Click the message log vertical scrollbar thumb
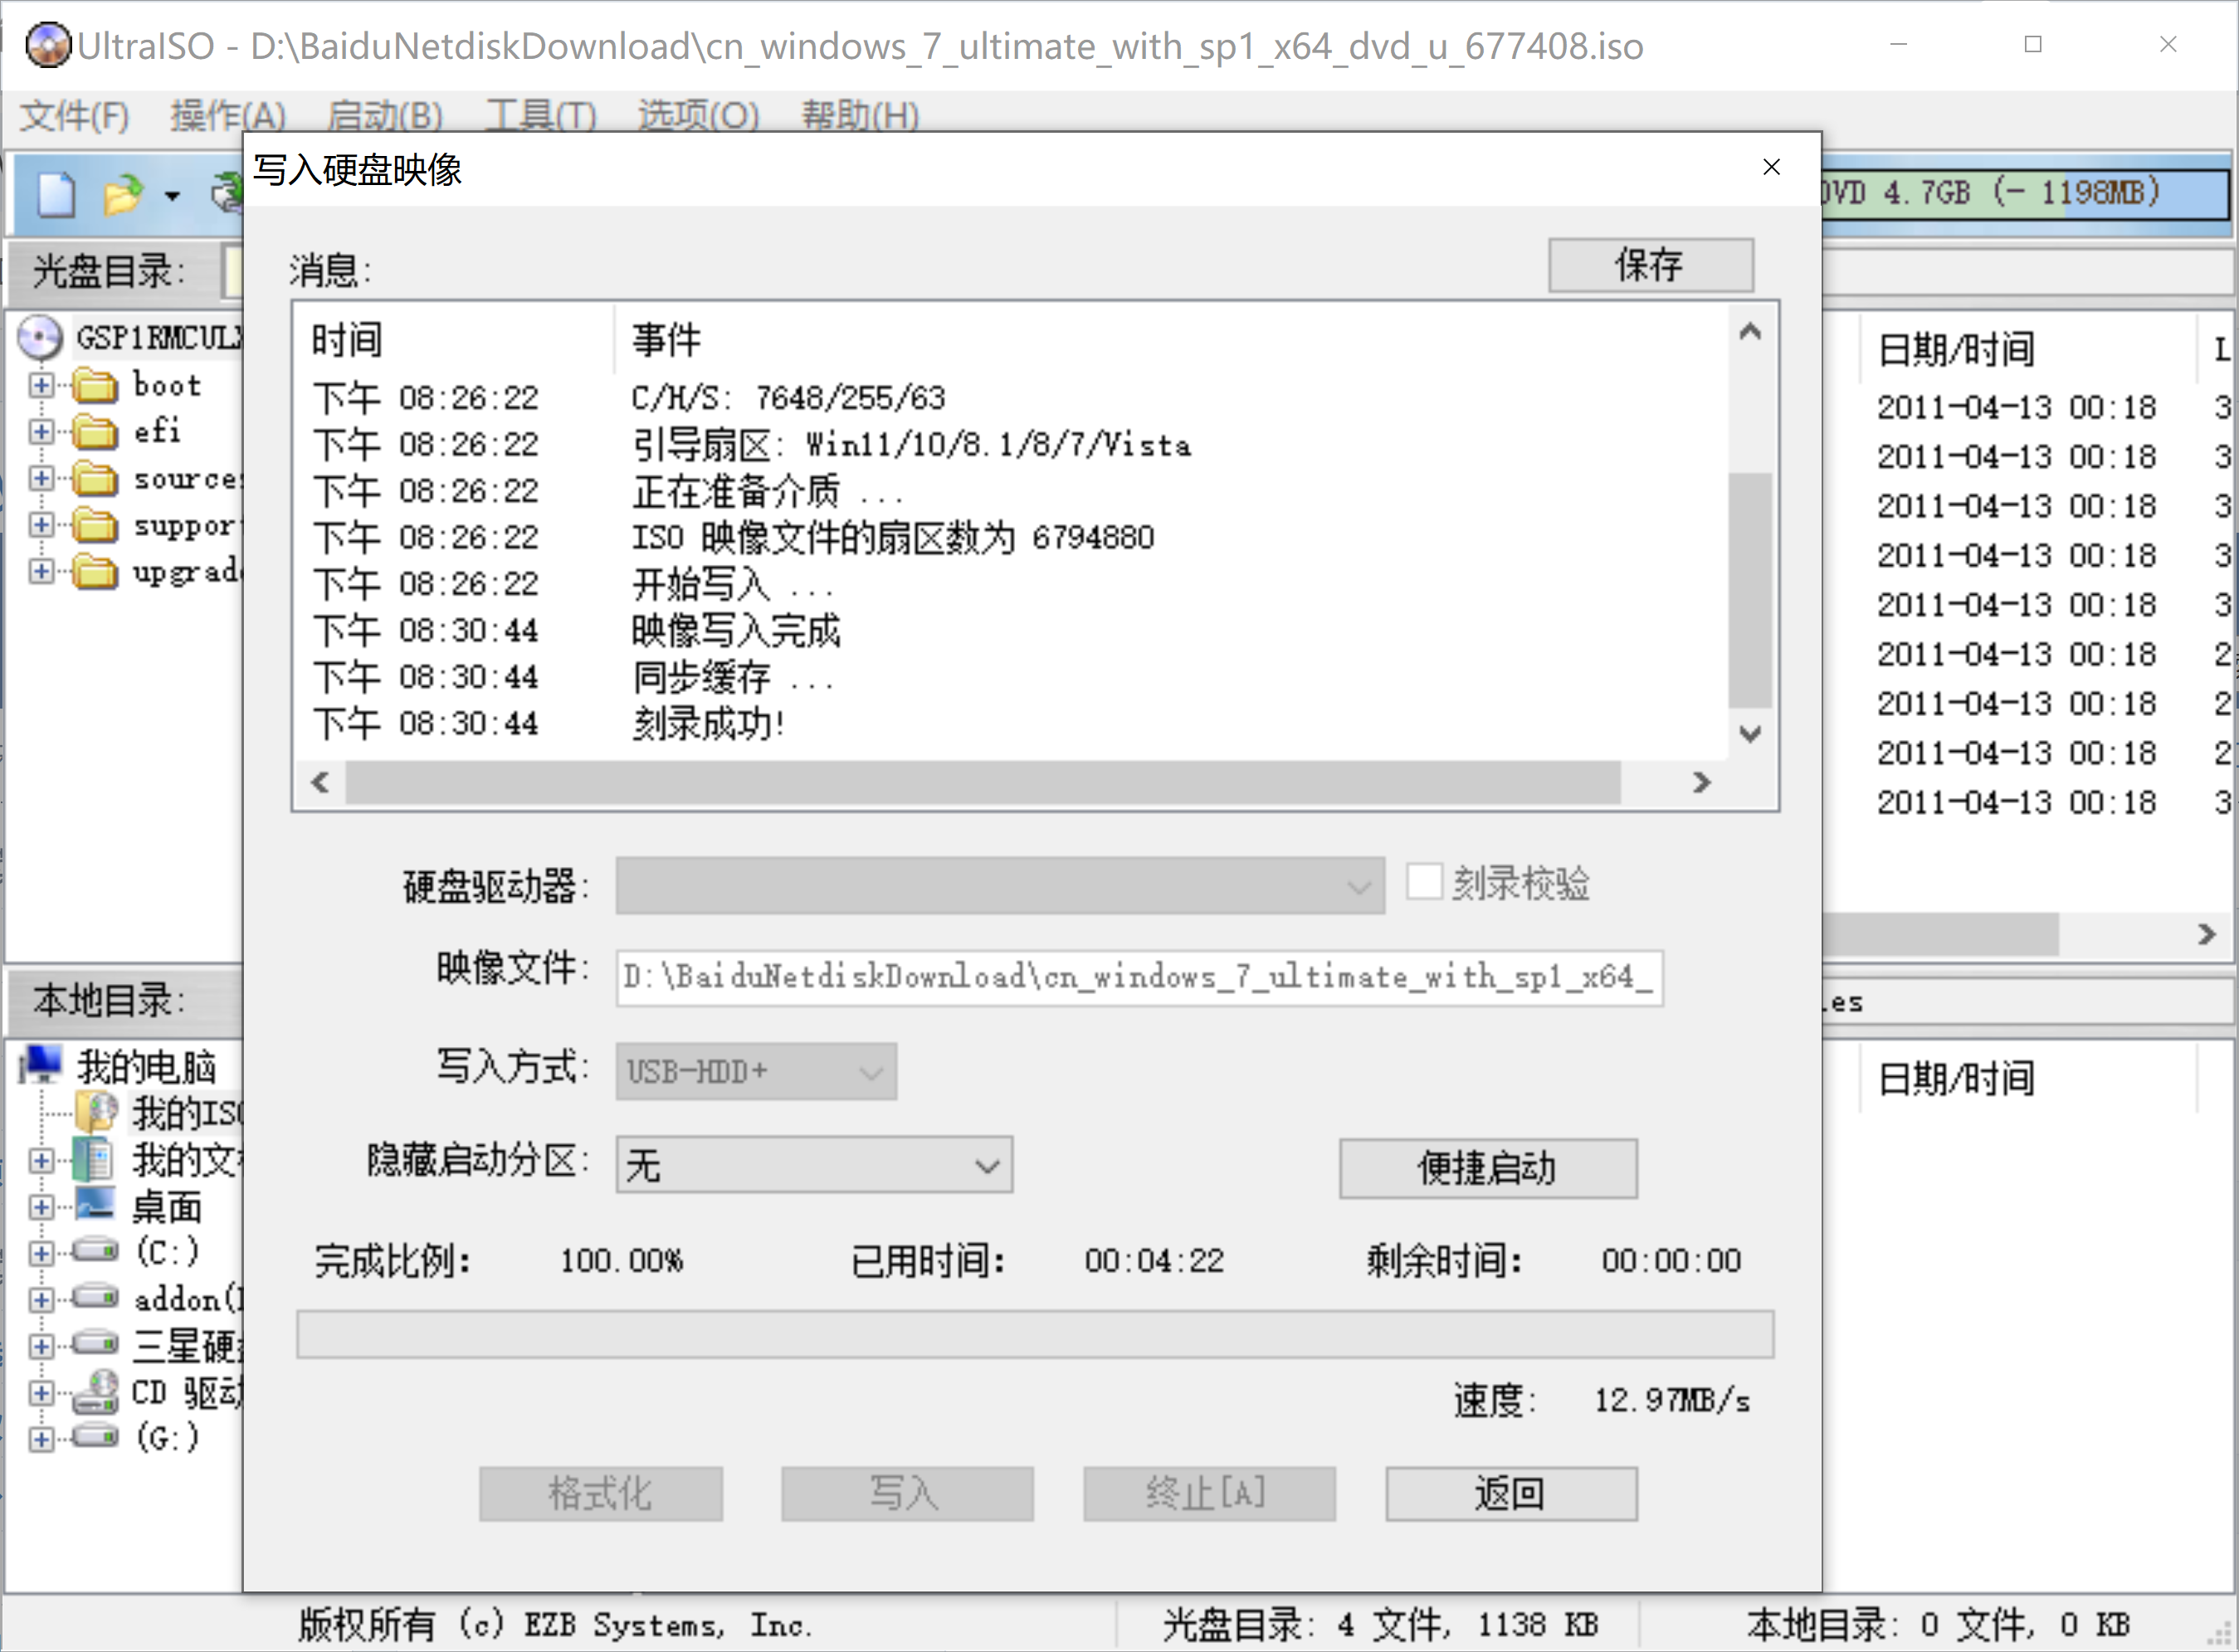Screen dimensions: 2239x1652 tap(1749, 590)
